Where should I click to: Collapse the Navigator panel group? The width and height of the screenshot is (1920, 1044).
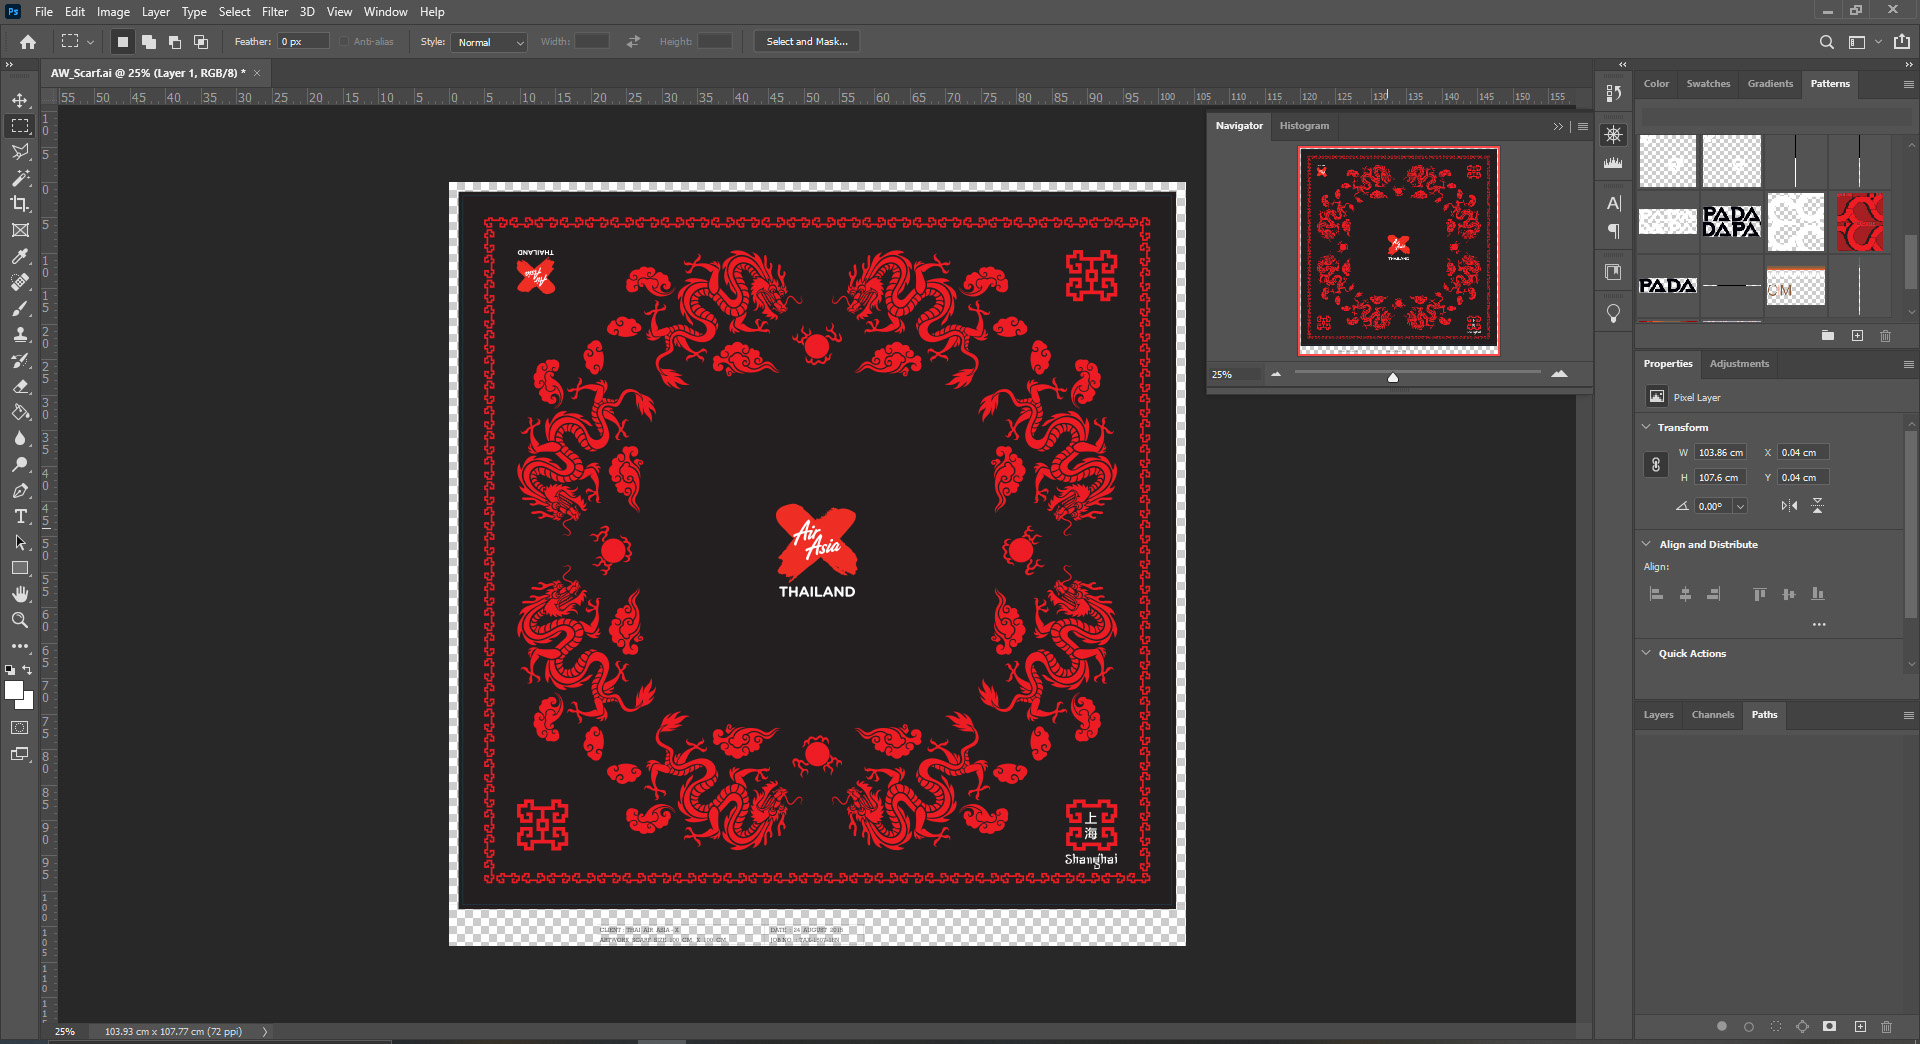1558,126
